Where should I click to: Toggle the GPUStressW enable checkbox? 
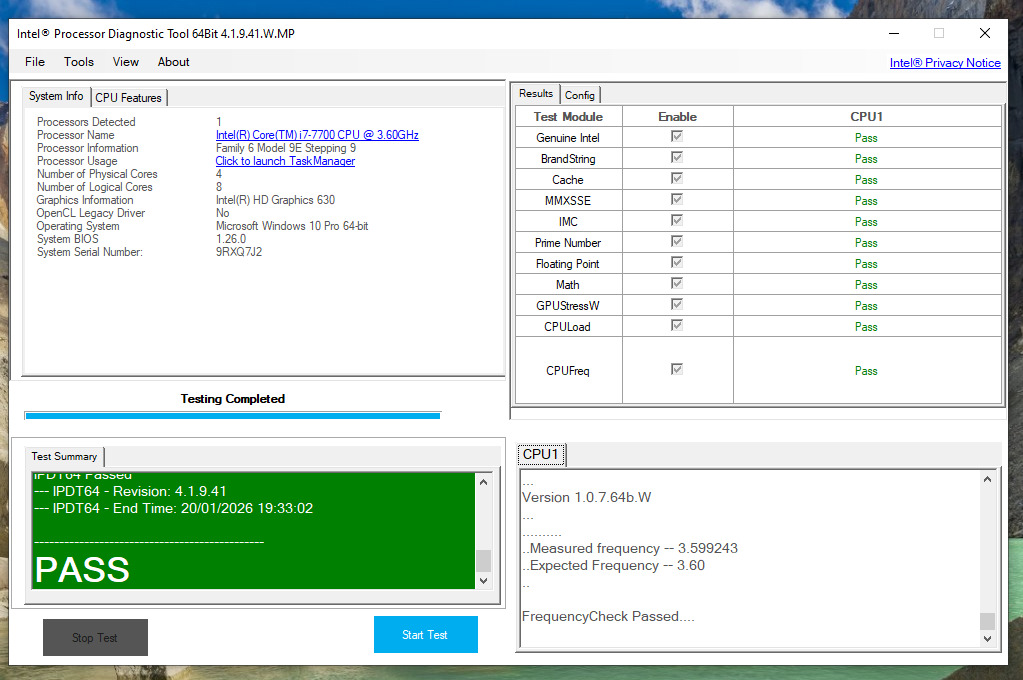click(677, 304)
